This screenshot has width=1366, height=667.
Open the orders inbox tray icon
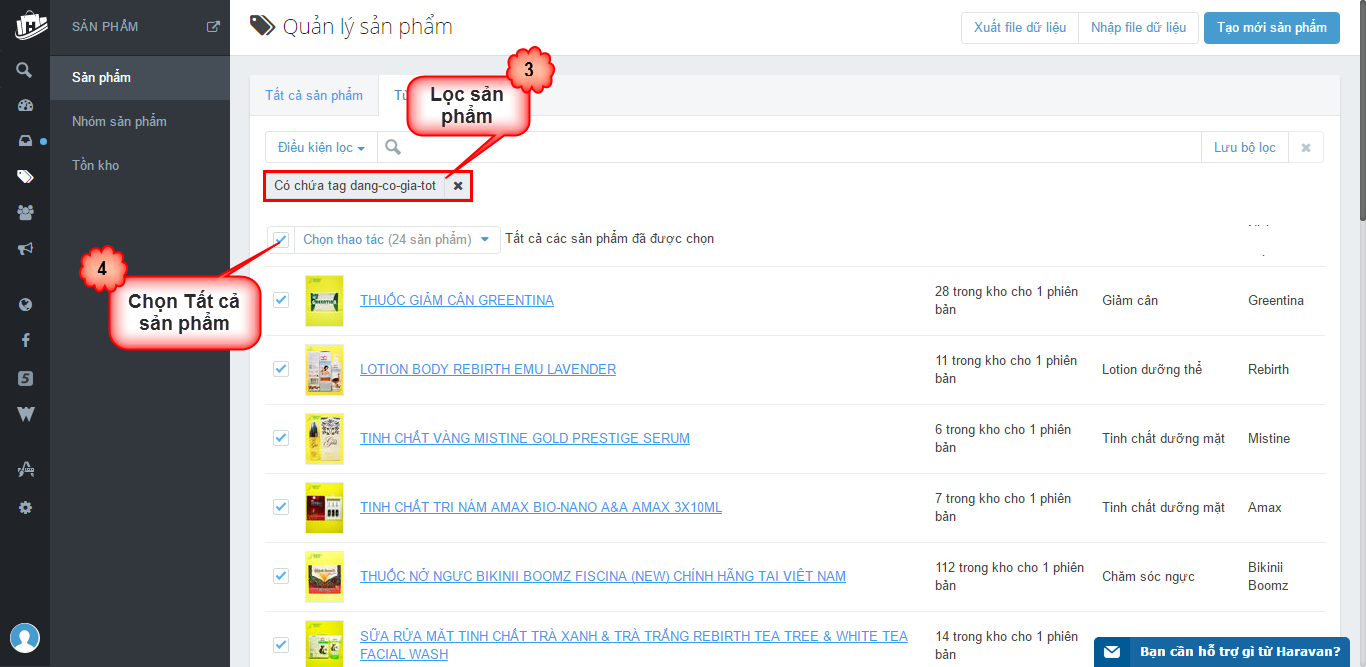[x=25, y=141]
